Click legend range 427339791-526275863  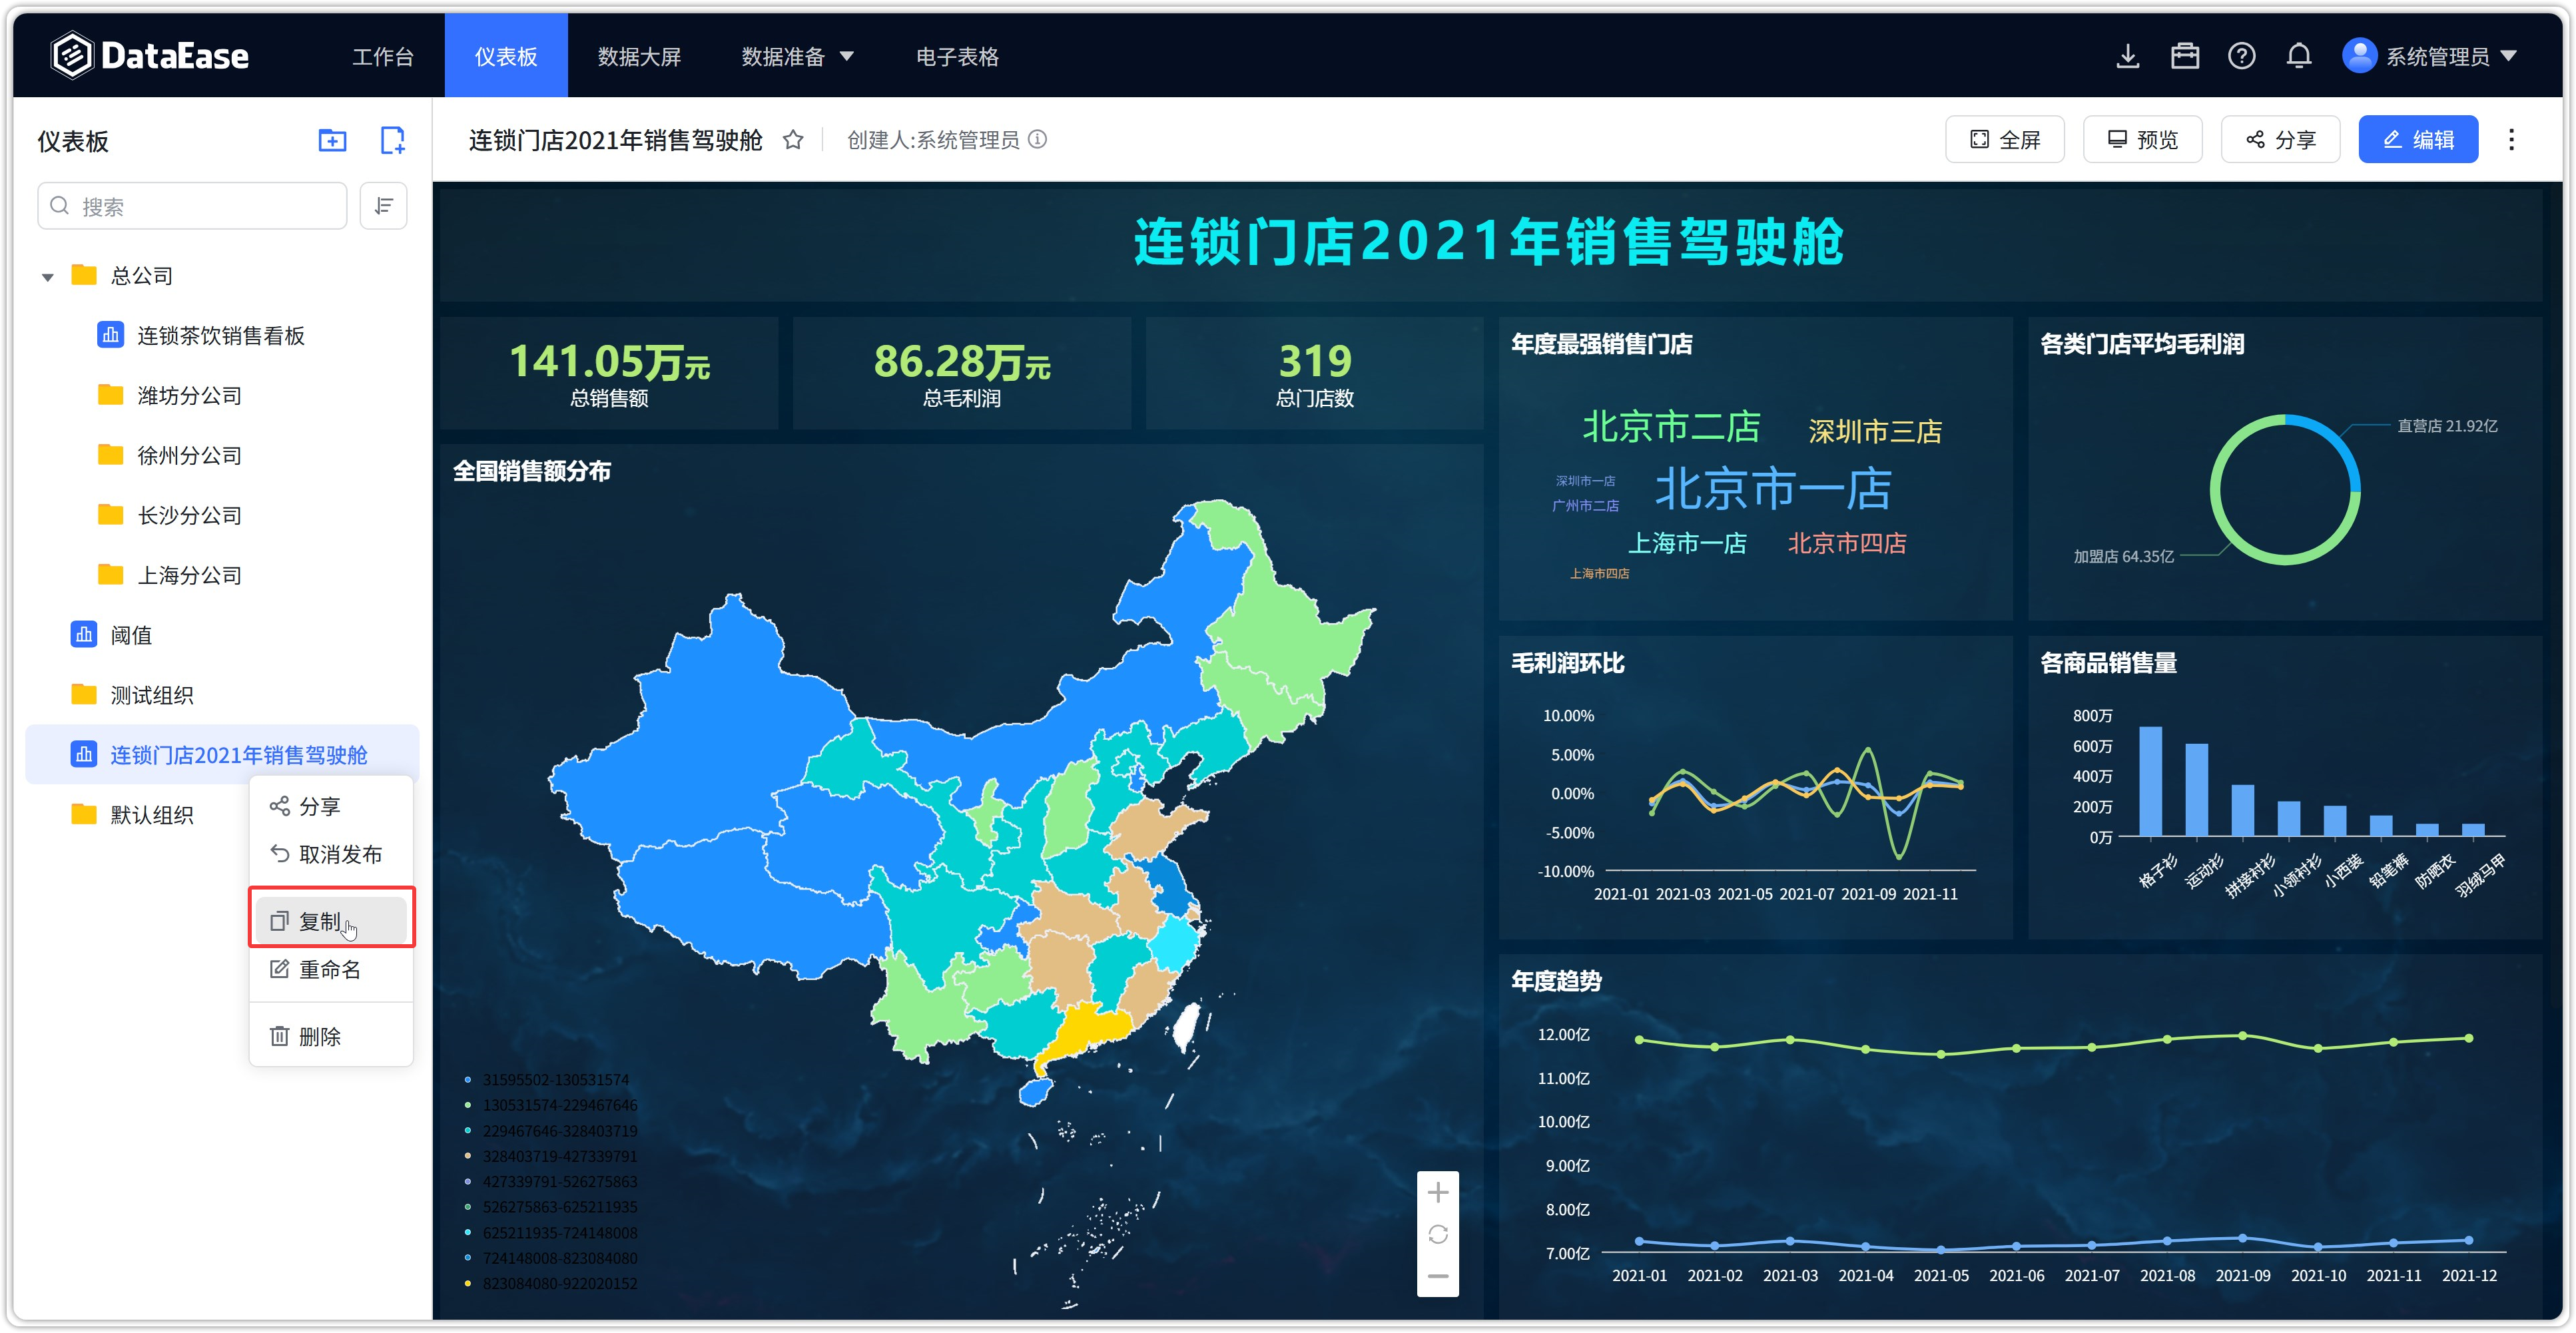(x=550, y=1182)
